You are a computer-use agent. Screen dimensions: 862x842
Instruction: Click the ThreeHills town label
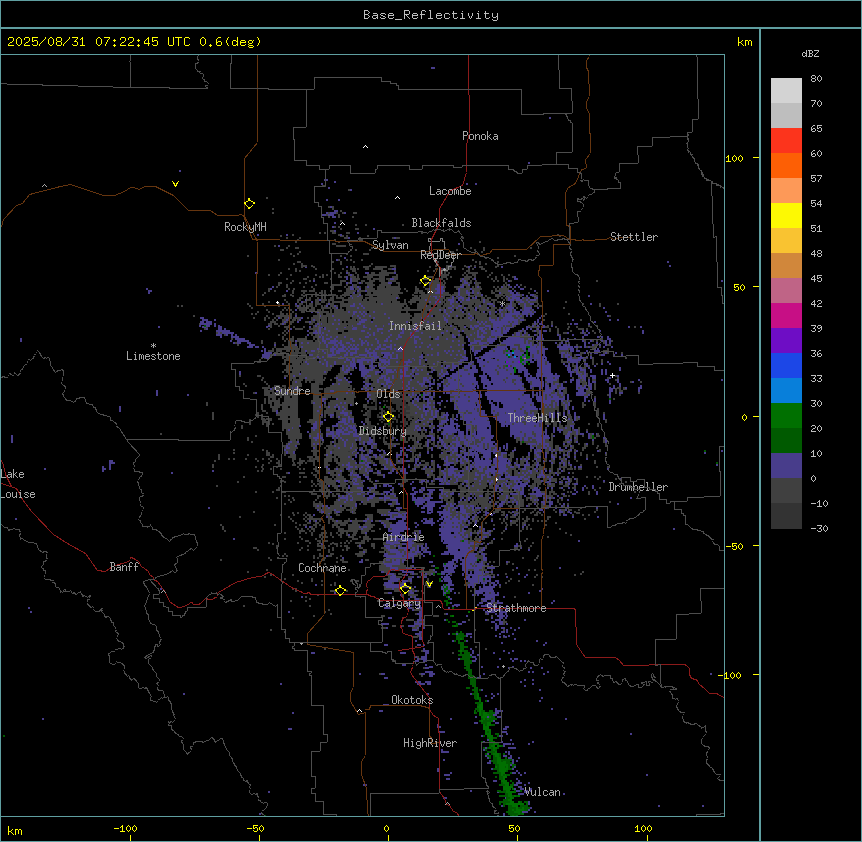pyautogui.click(x=537, y=418)
